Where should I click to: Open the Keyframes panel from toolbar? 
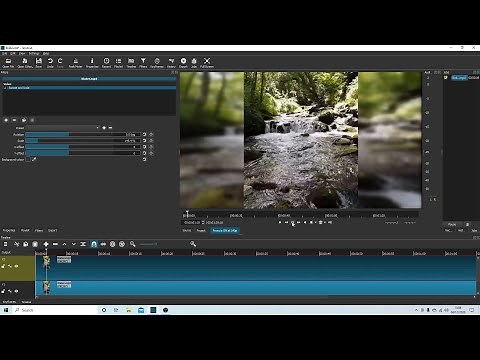point(157,62)
